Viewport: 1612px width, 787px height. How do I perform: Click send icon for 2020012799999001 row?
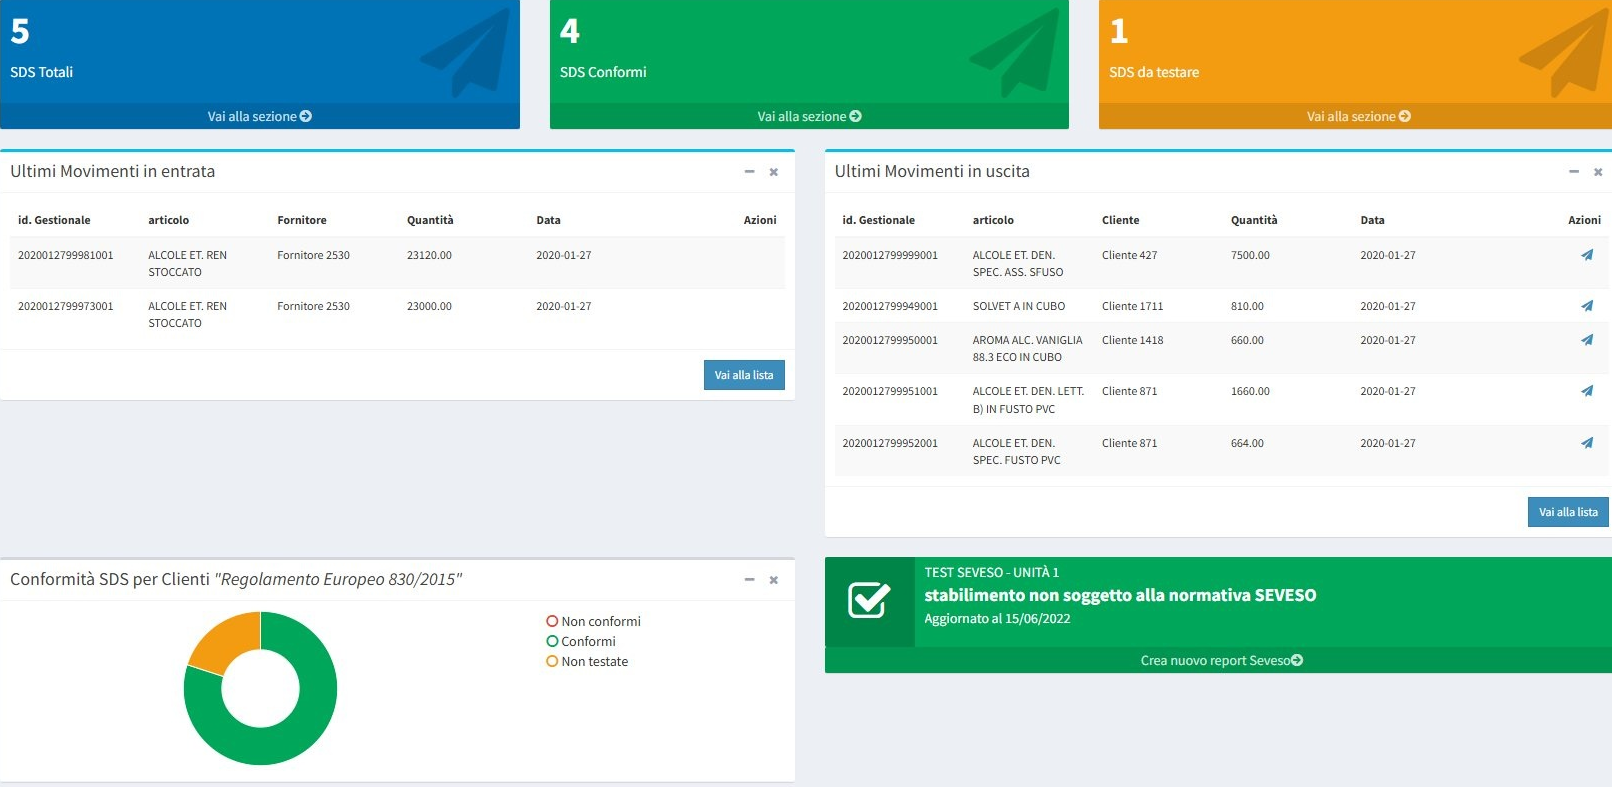click(x=1587, y=255)
